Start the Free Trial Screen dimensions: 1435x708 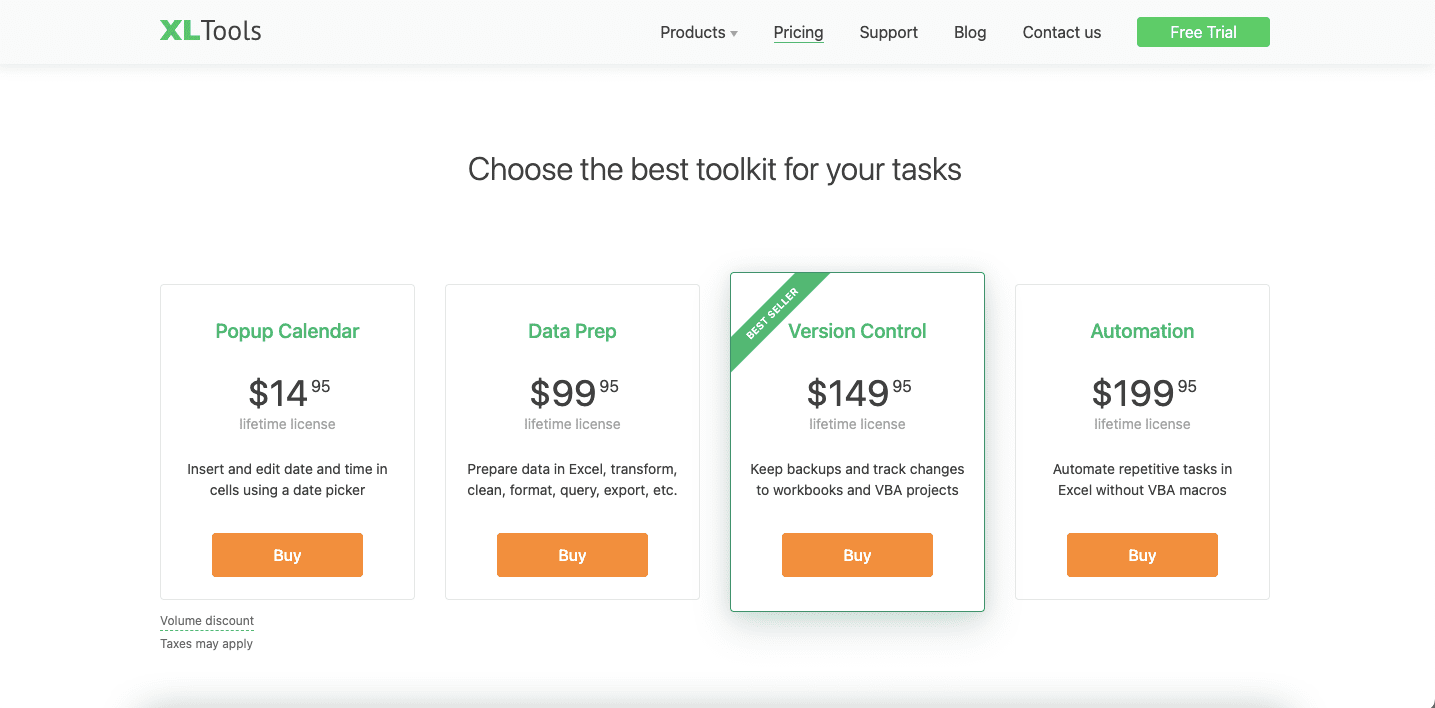1203,32
